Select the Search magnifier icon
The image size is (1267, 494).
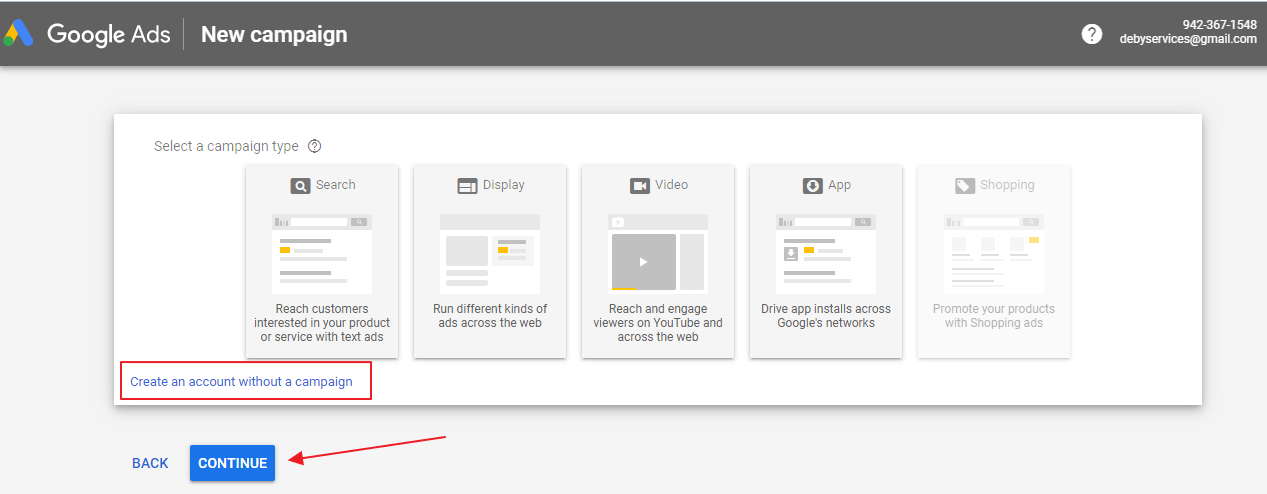click(300, 186)
